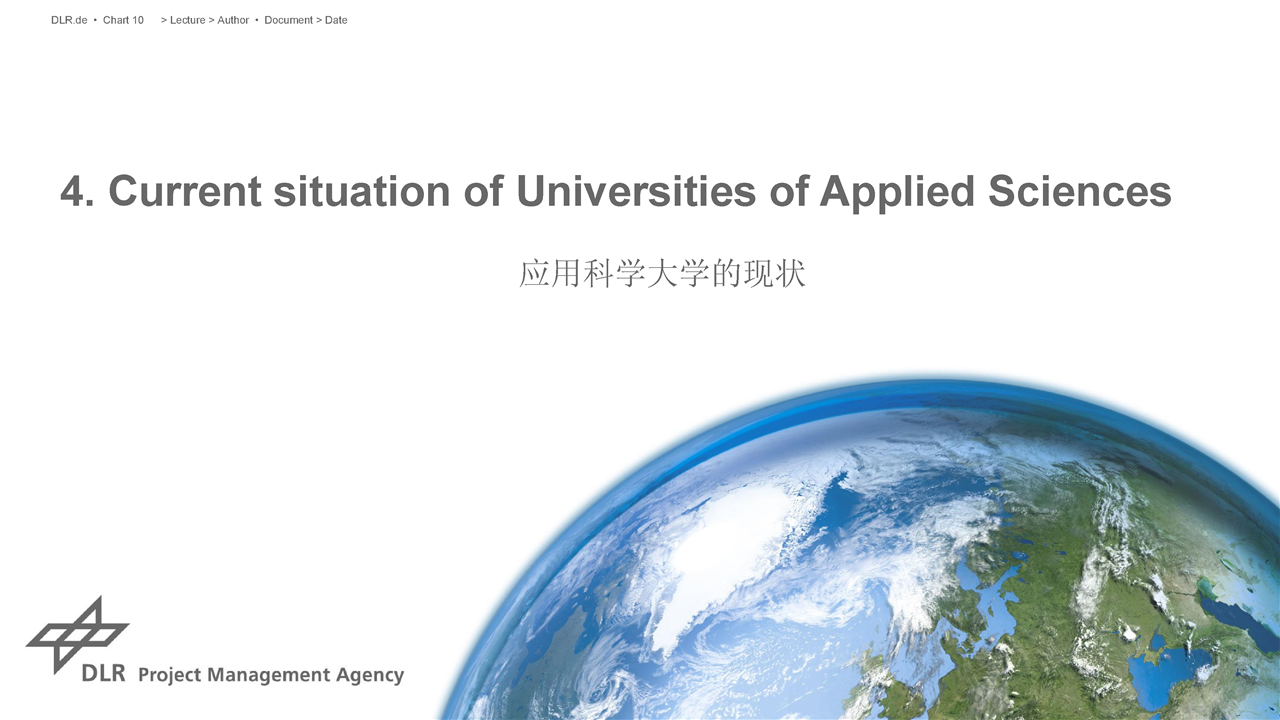Click the bold DLR letters beside the logo
The width and height of the screenshot is (1280, 720).
coord(104,674)
